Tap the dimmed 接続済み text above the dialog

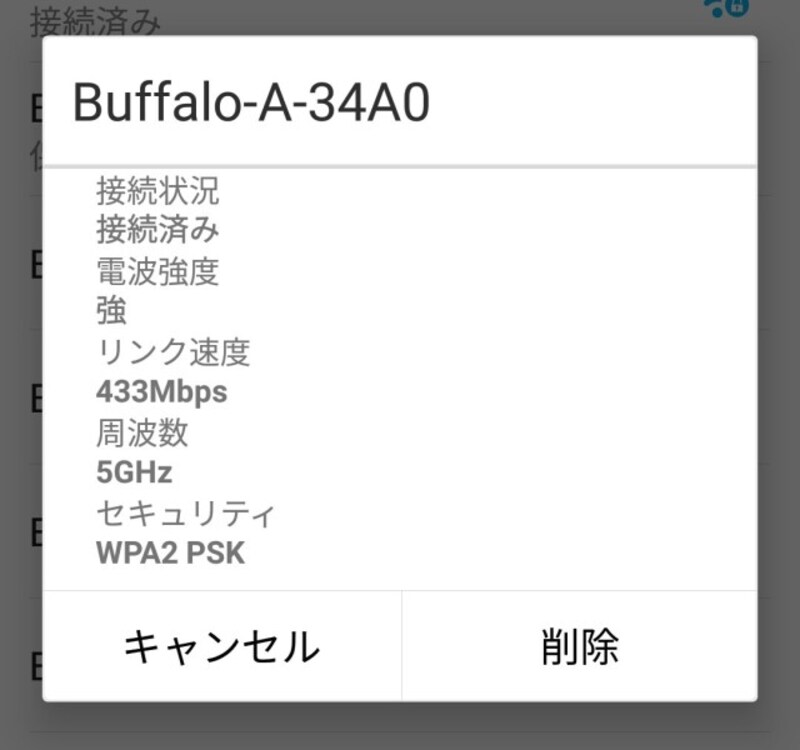pyautogui.click(x=95, y=22)
